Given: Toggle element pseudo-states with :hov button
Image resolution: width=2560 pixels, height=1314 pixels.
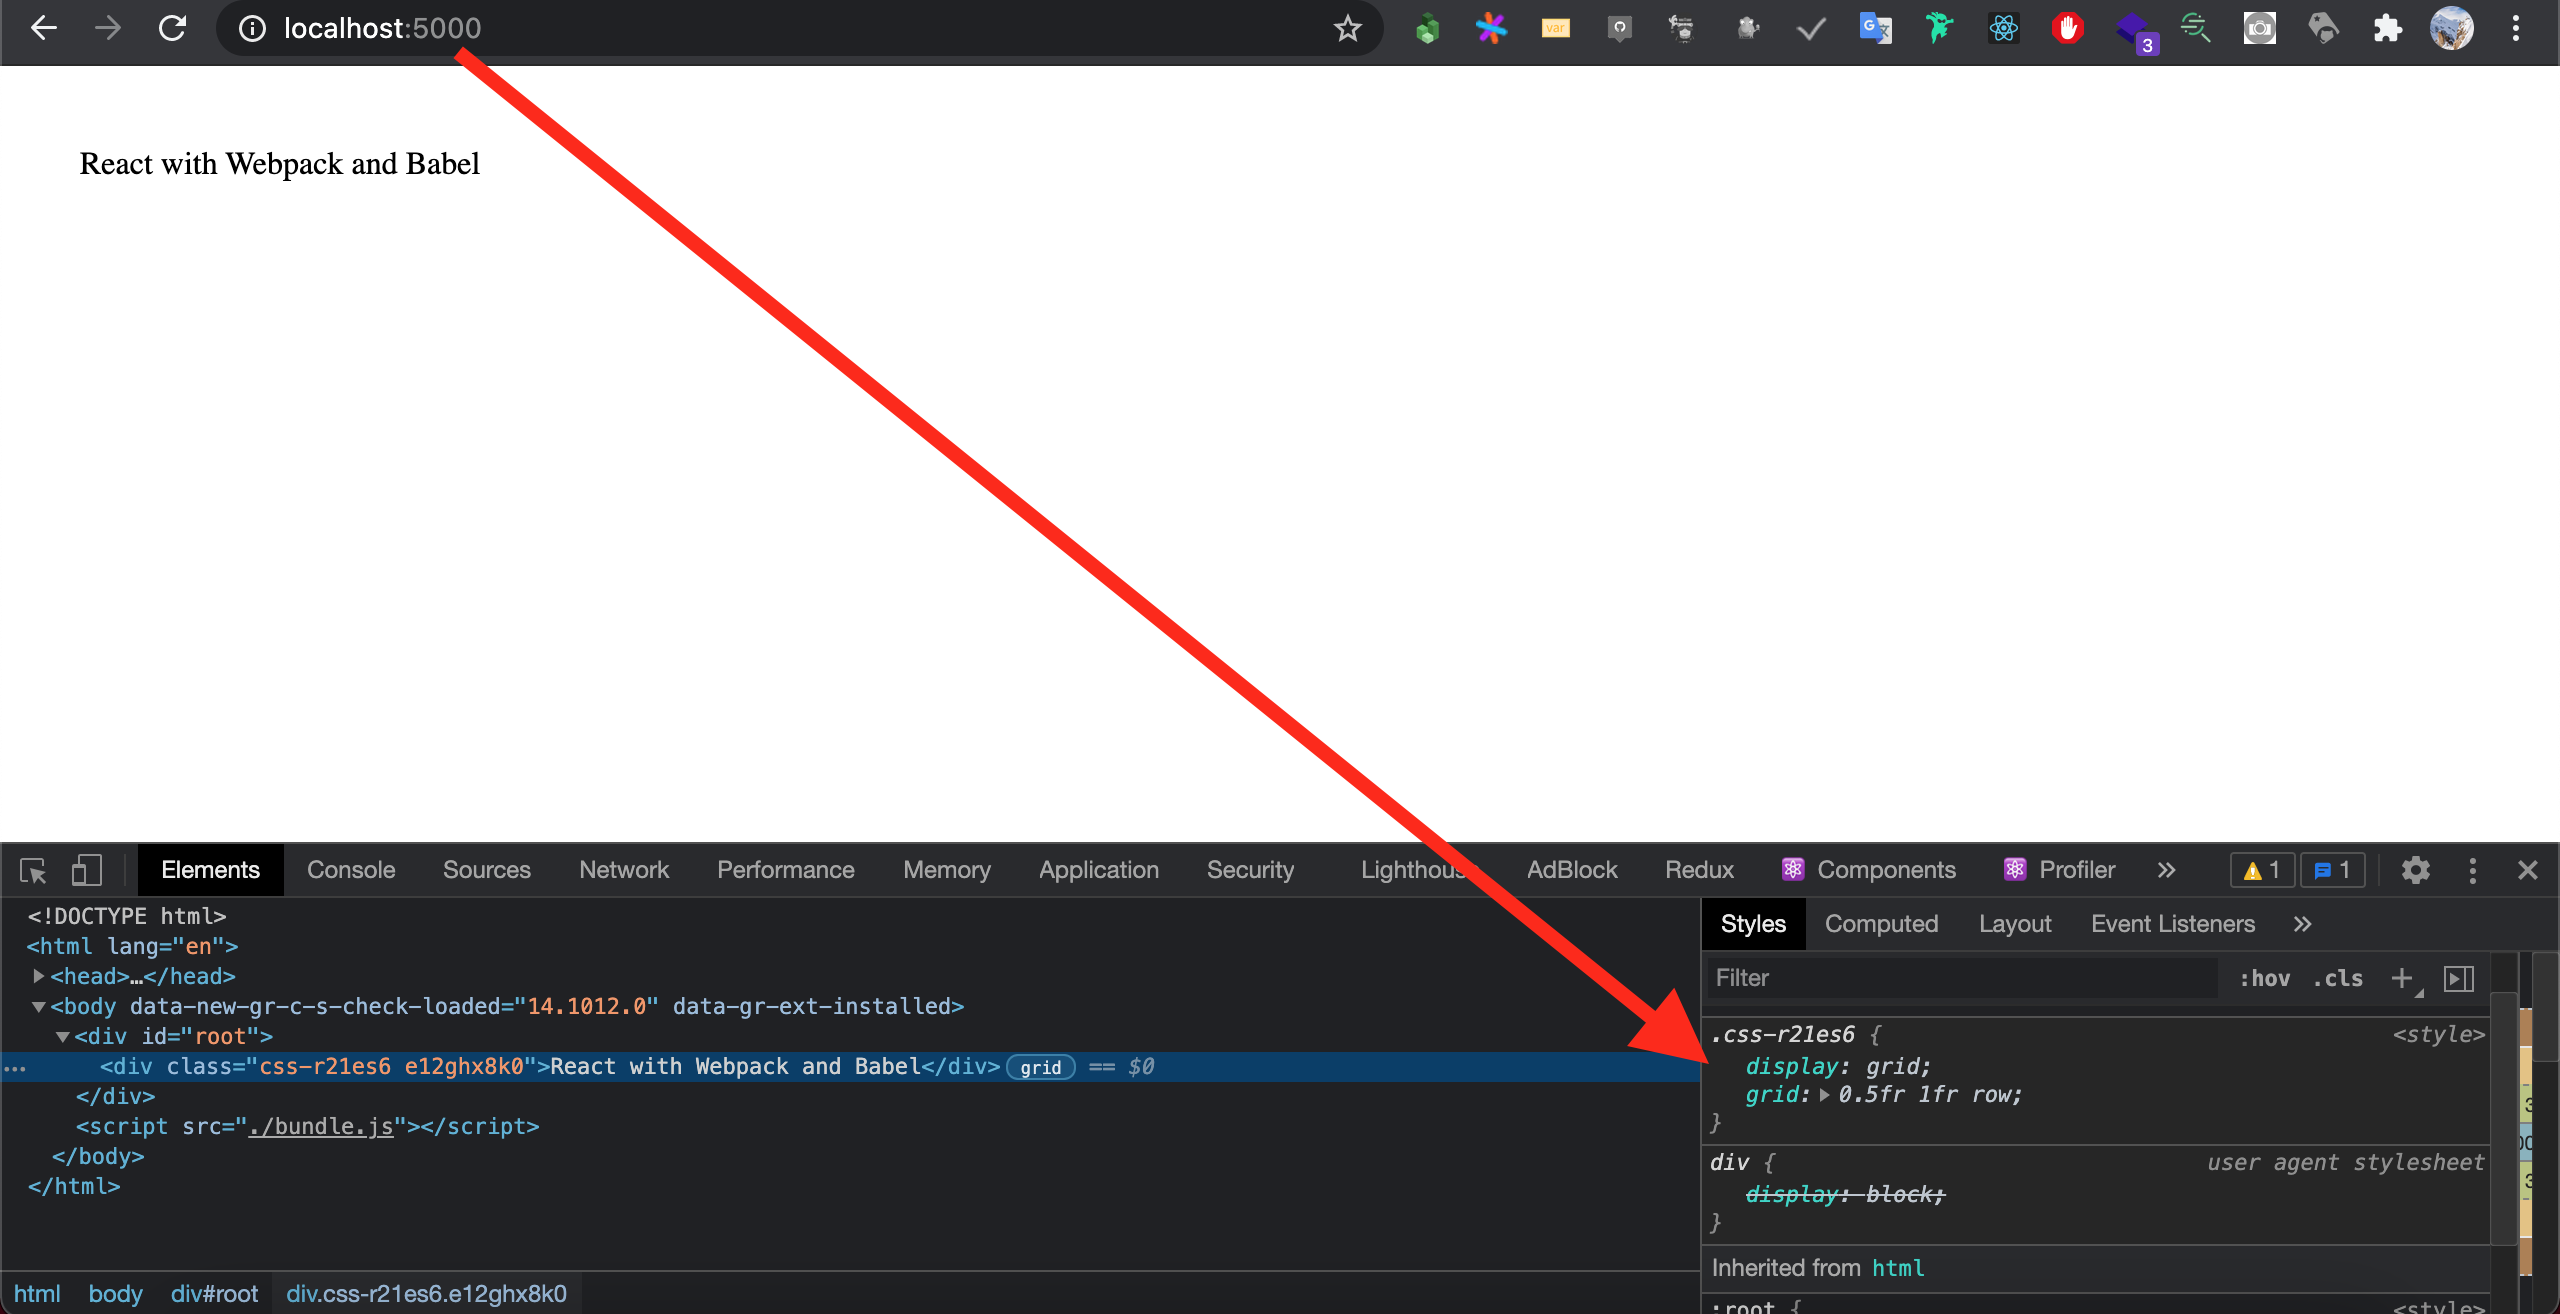Looking at the screenshot, I should (x=2267, y=978).
